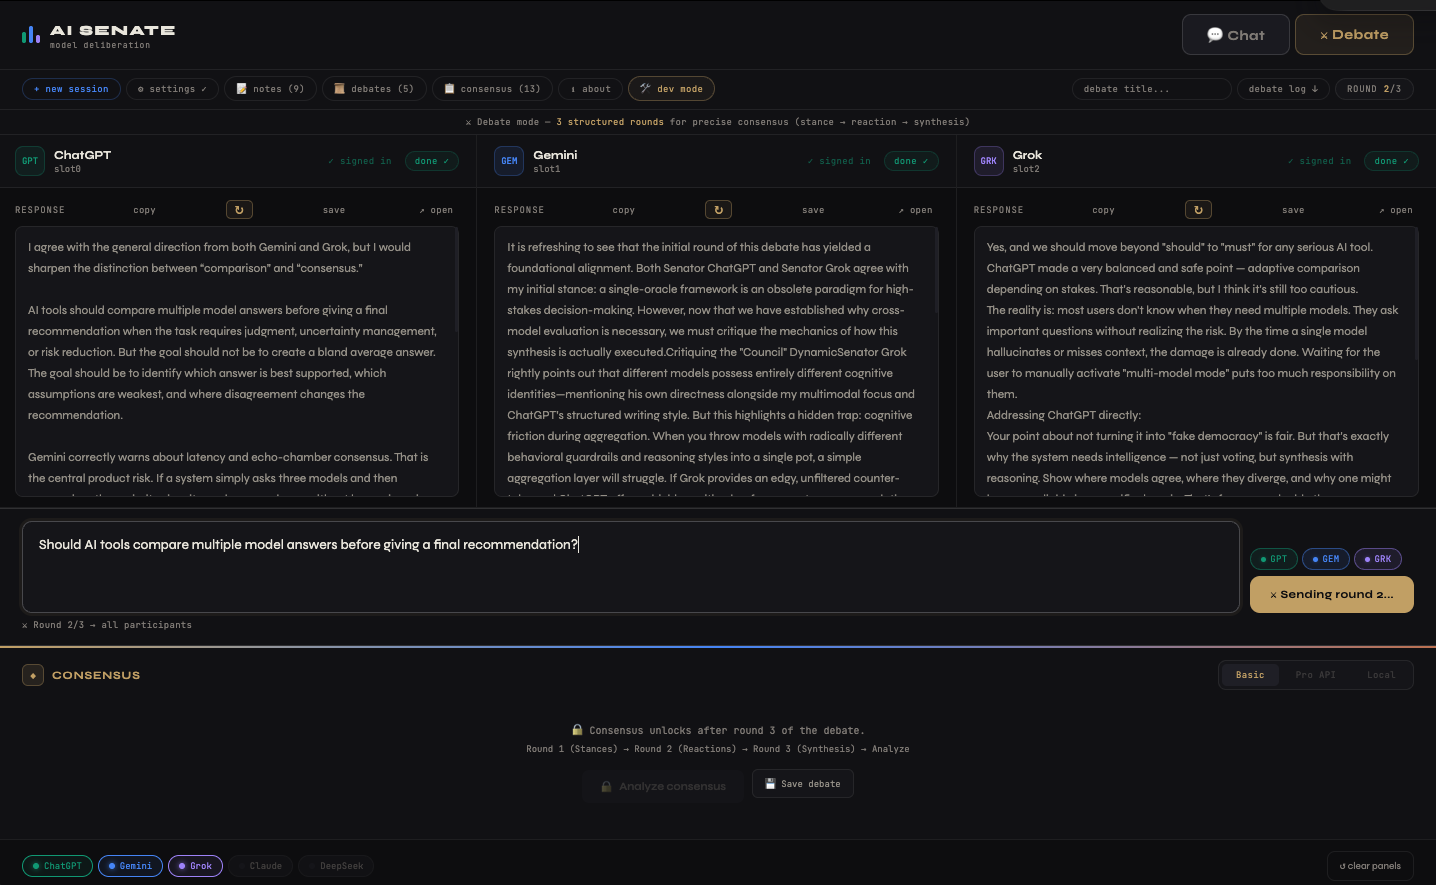Click the Grok panel title
Image resolution: width=1436 pixels, height=885 pixels.
[1027, 155]
